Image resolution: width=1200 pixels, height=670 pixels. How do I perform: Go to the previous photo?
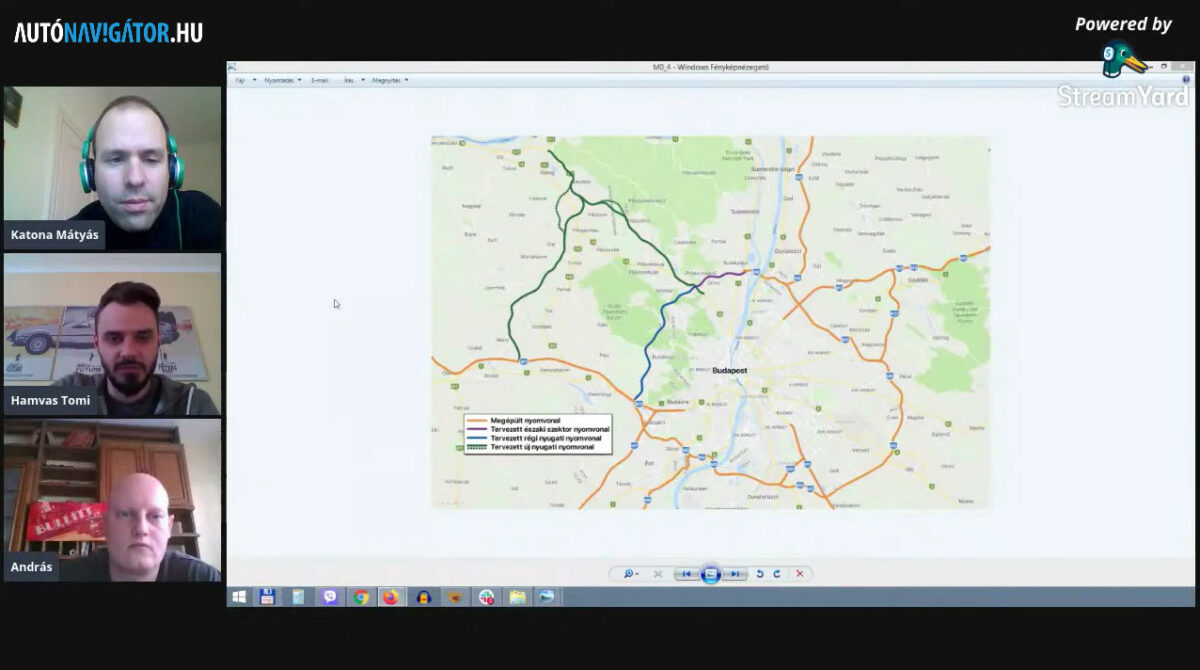point(686,574)
